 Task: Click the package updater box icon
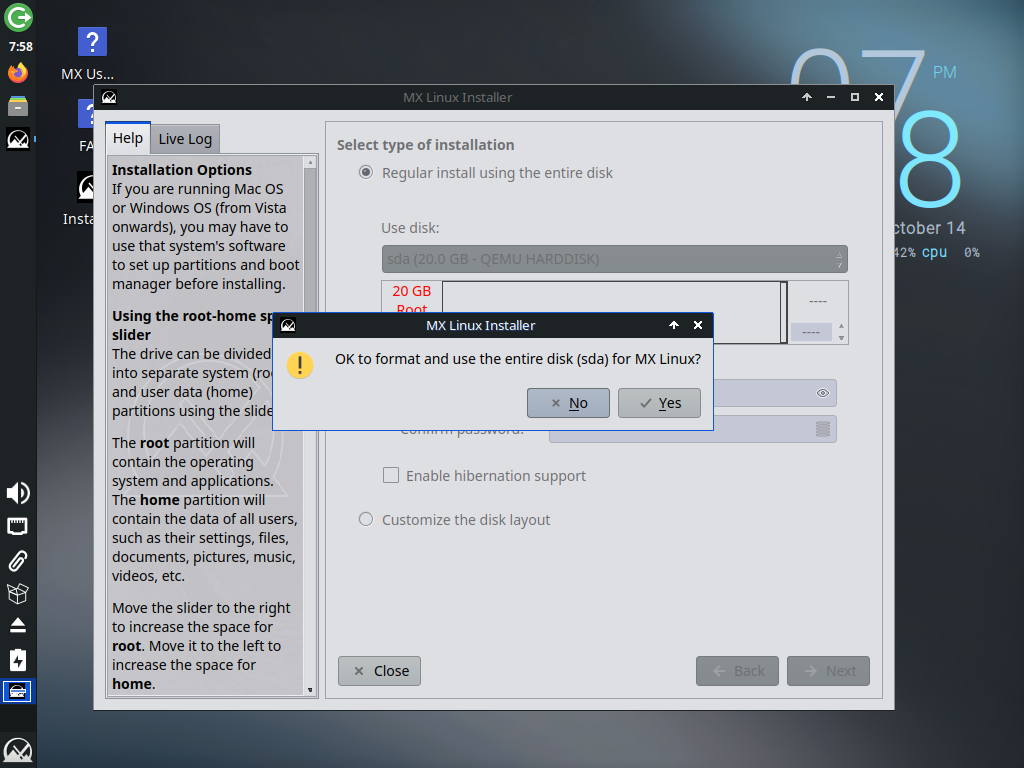click(18, 593)
